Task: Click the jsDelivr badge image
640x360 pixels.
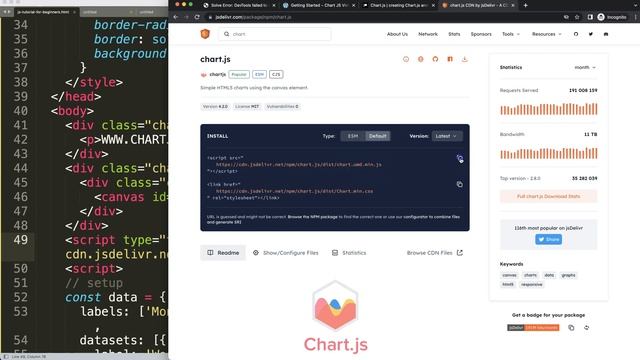Action: pos(533,328)
